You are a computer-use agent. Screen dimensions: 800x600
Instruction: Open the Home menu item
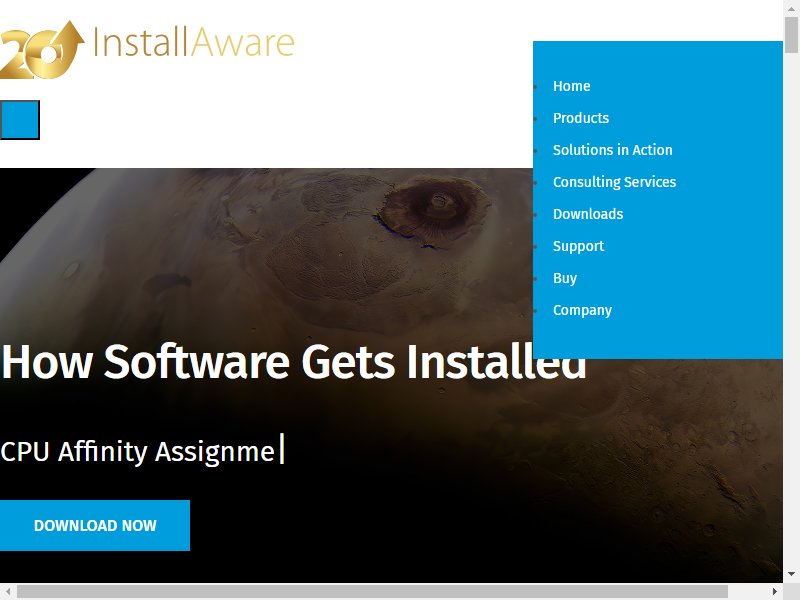coord(571,86)
